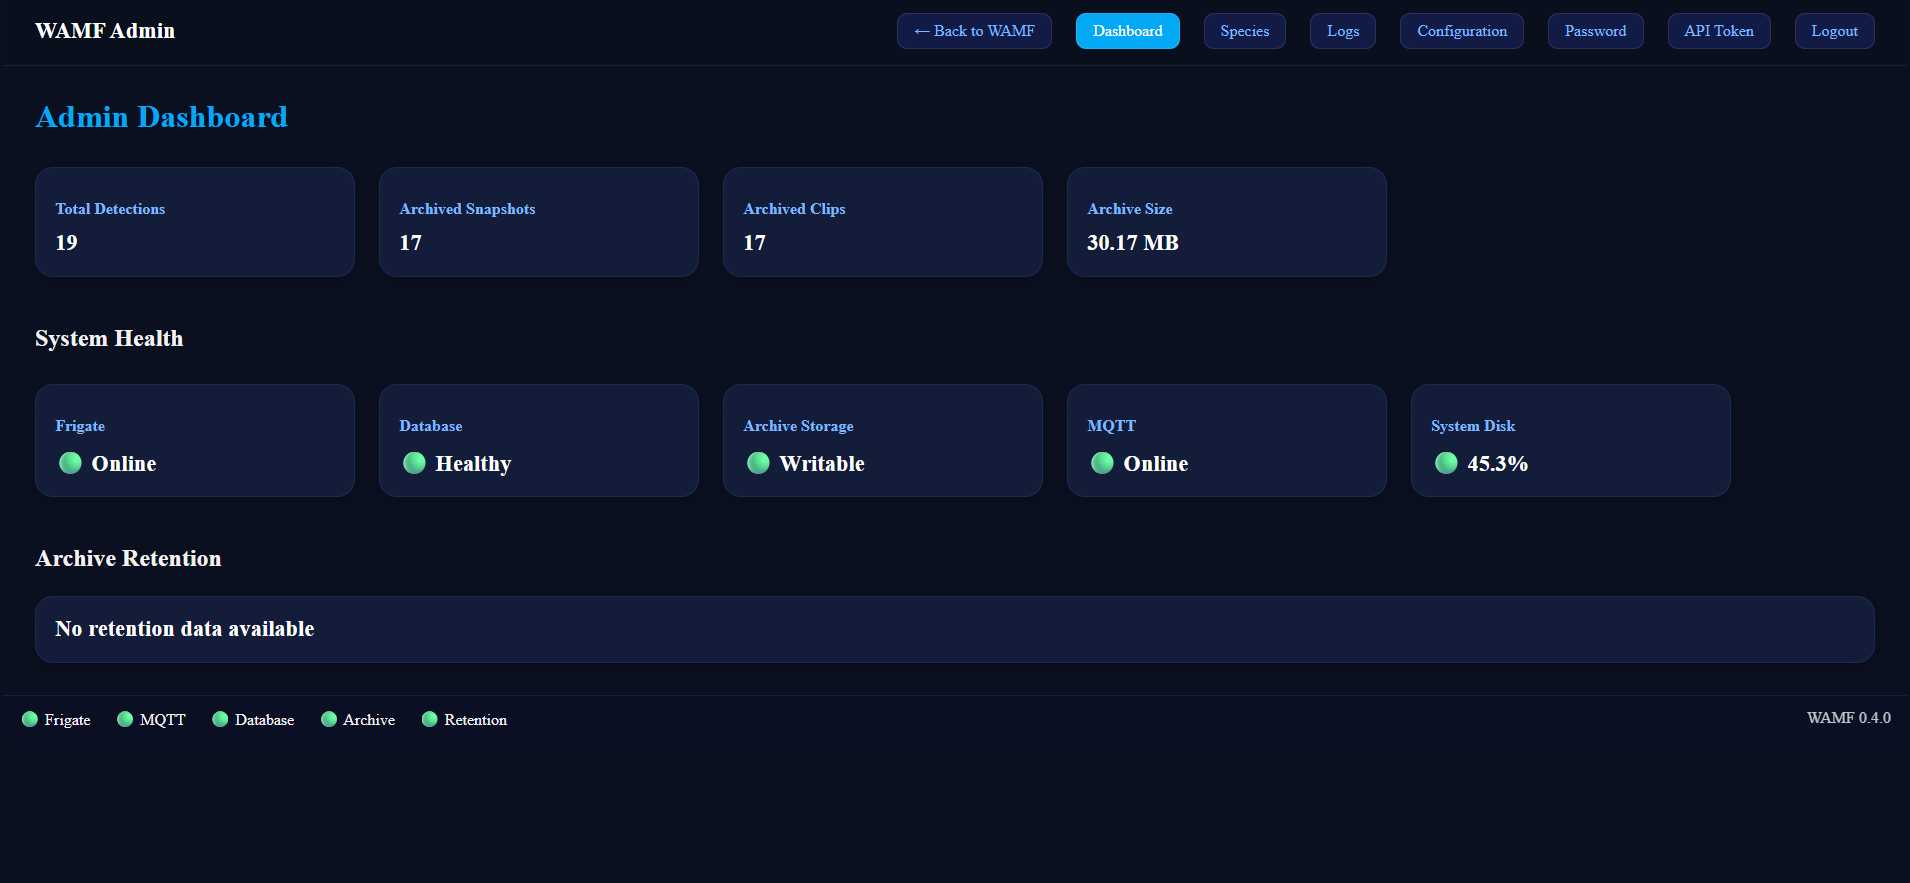Select the Archived Snapshots label

pyautogui.click(x=467, y=209)
